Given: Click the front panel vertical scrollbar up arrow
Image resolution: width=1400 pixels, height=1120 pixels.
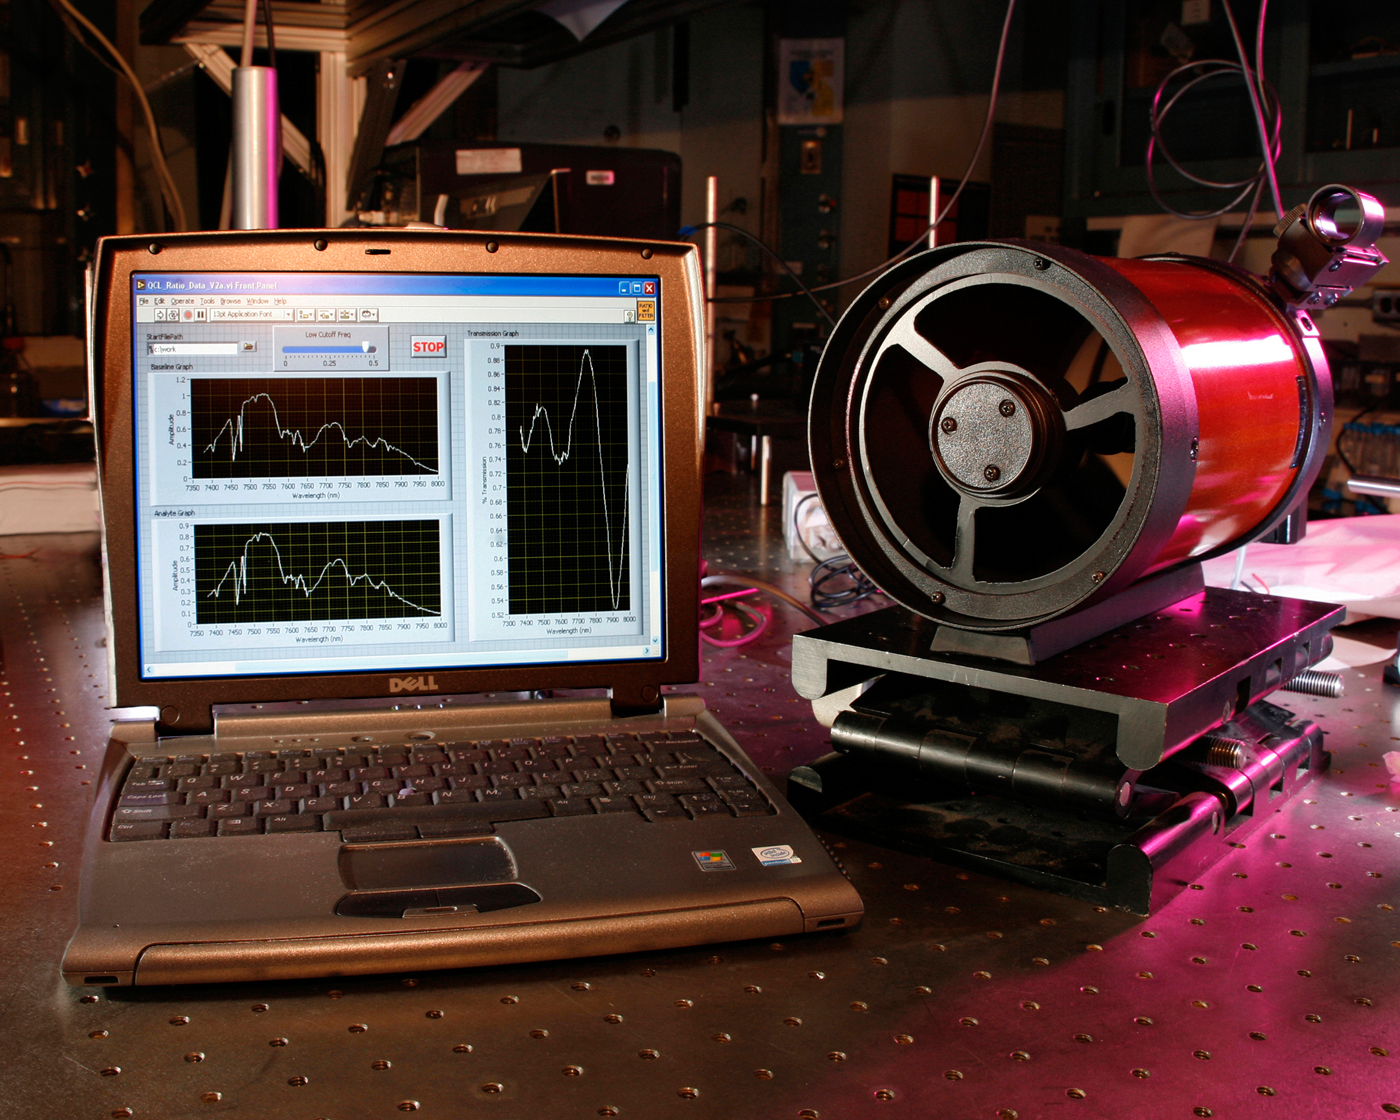Looking at the screenshot, I should pyautogui.click(x=651, y=330).
